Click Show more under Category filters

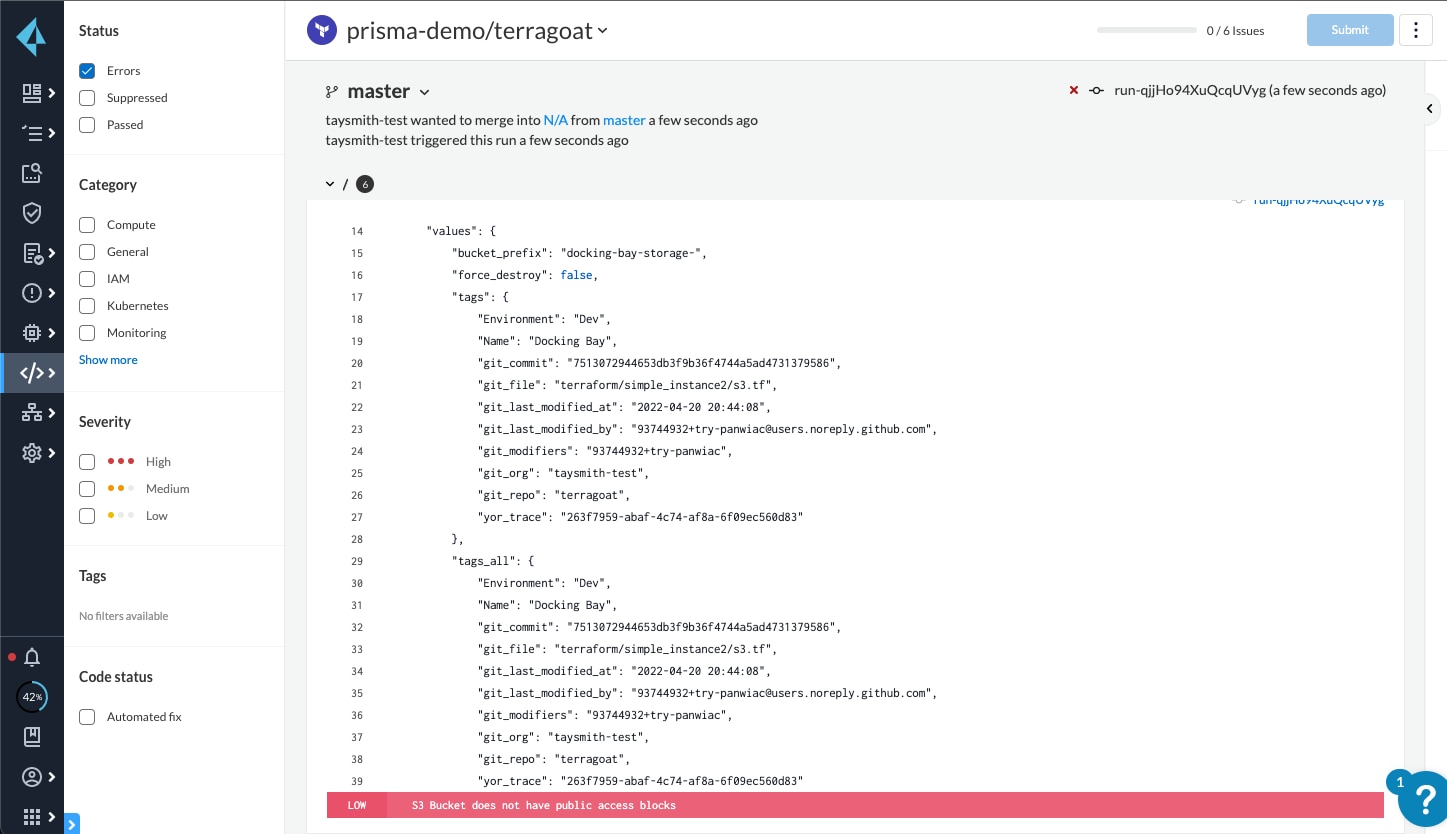click(x=107, y=359)
